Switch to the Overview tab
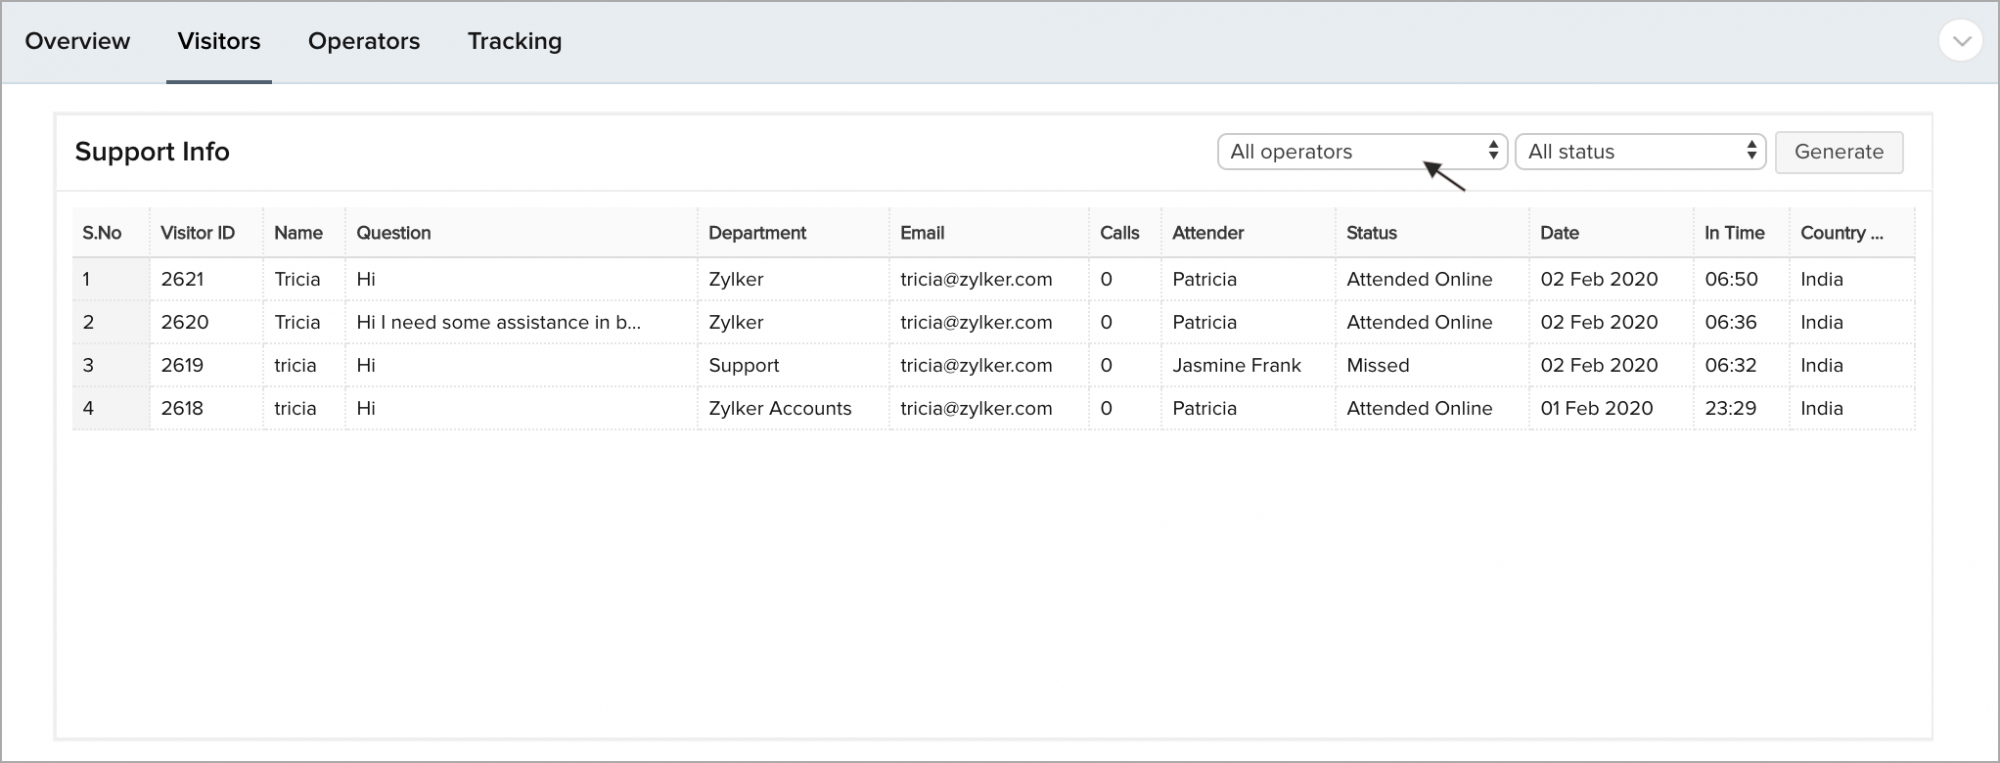Image resolution: width=2000 pixels, height=763 pixels. click(77, 41)
